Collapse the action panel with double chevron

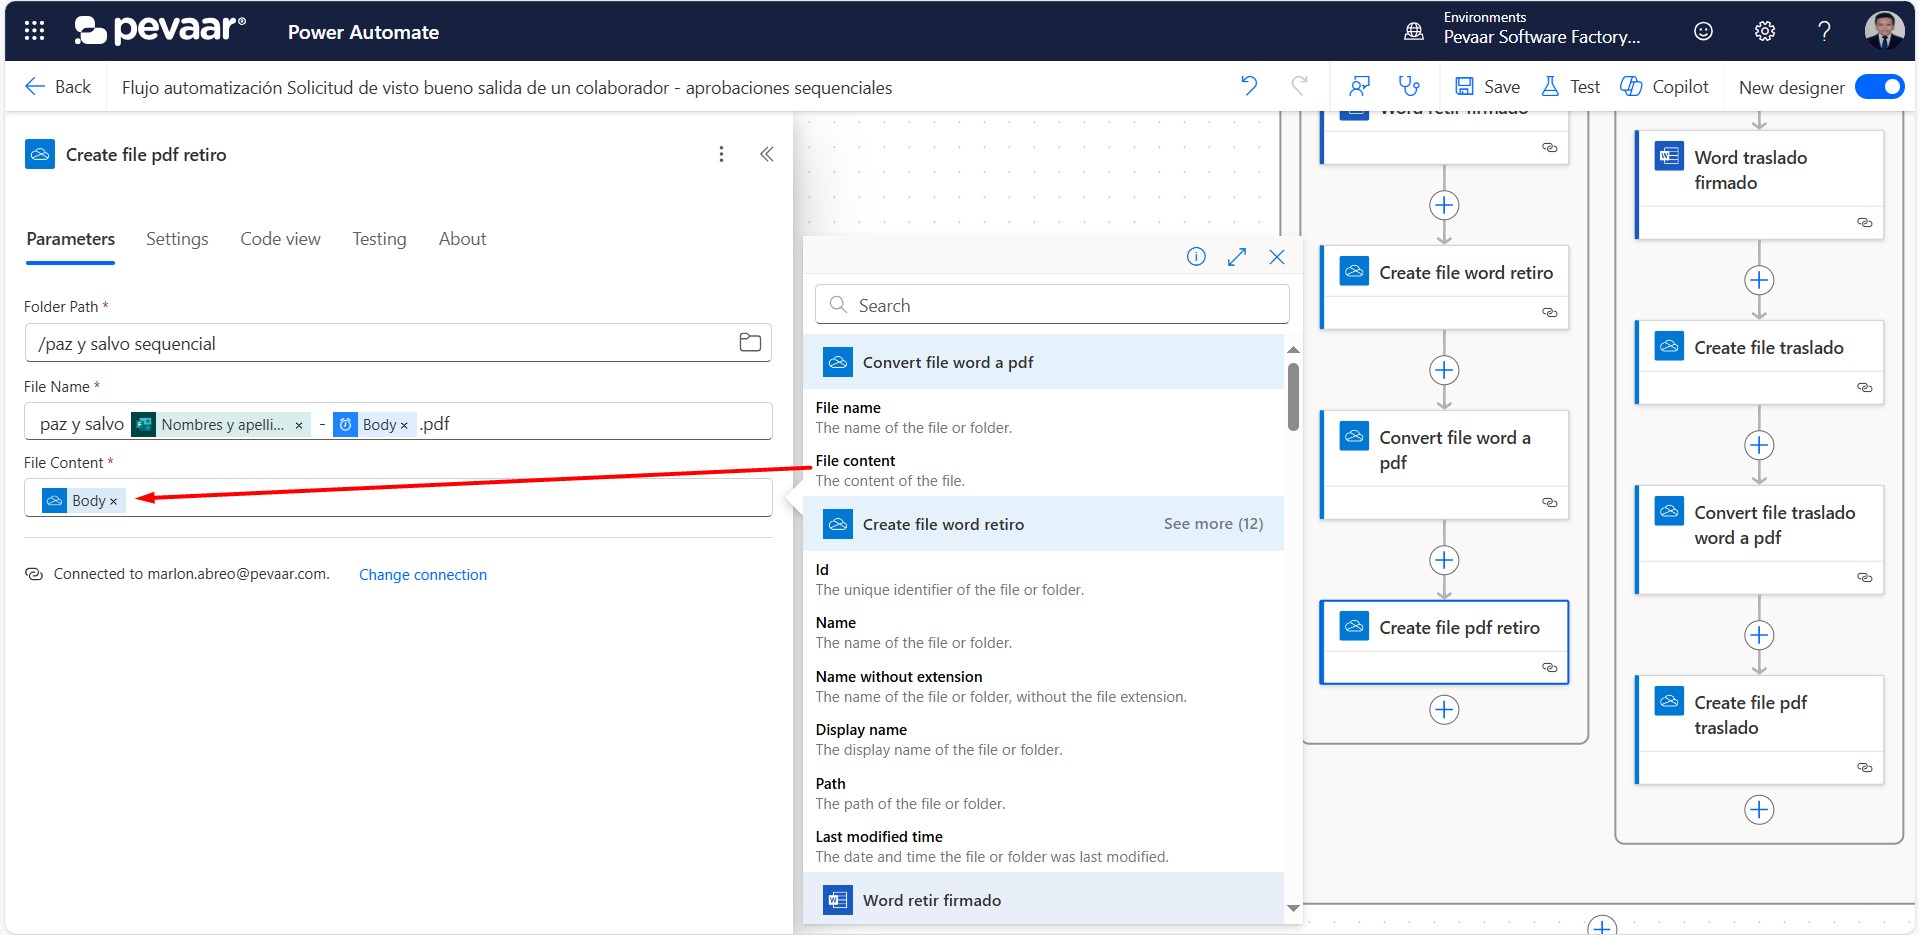(x=767, y=154)
